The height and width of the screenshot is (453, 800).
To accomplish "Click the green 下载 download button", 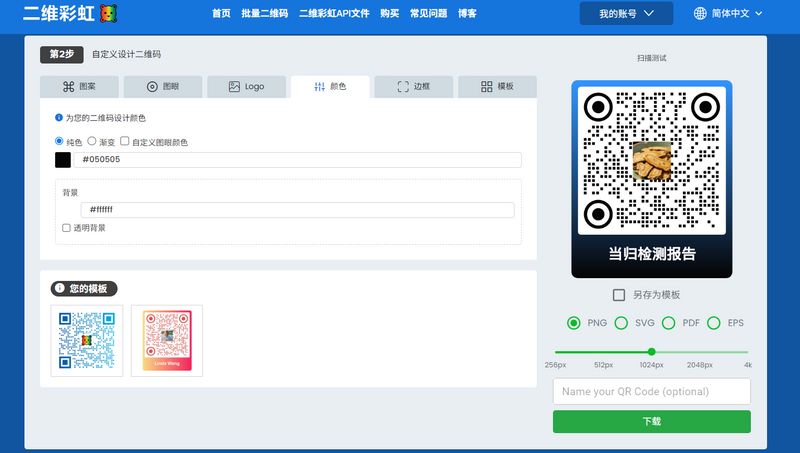I will (652, 421).
